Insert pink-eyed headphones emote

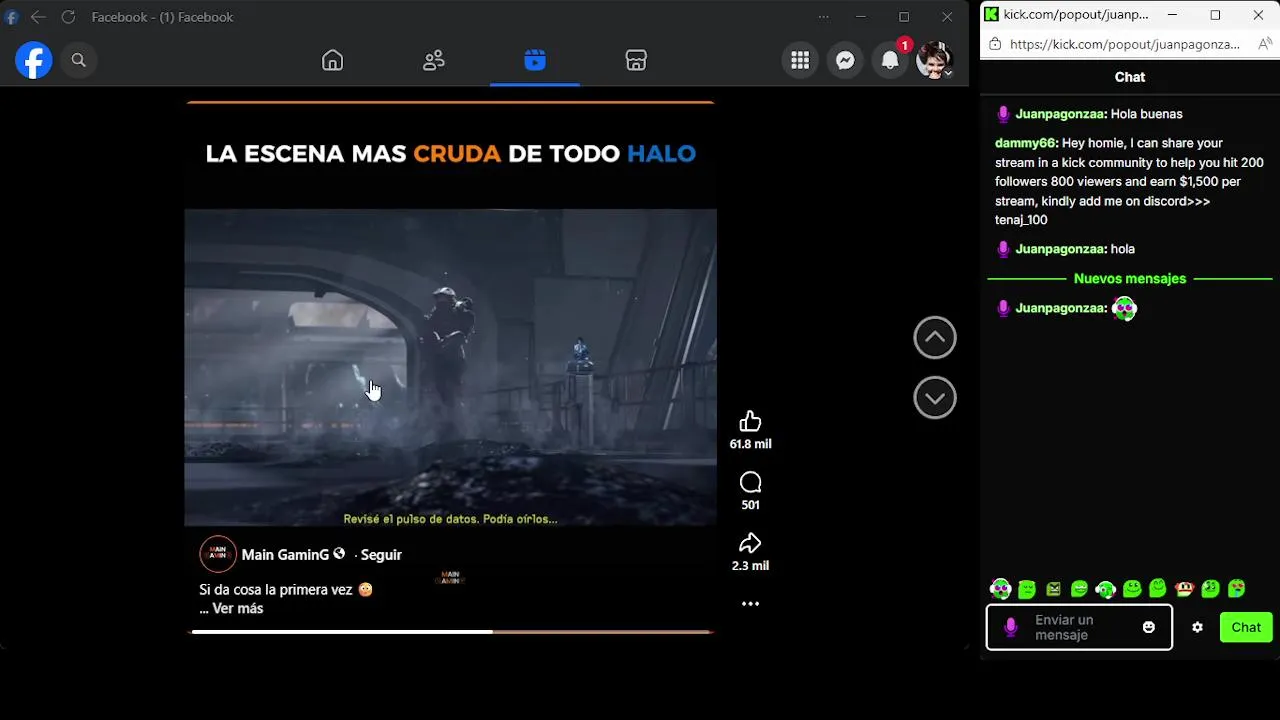click(1000, 589)
